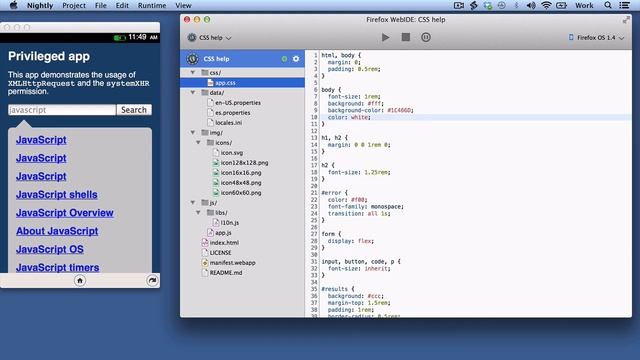Open l10n.js file
Screen dimensions: 640x360
(230, 222)
